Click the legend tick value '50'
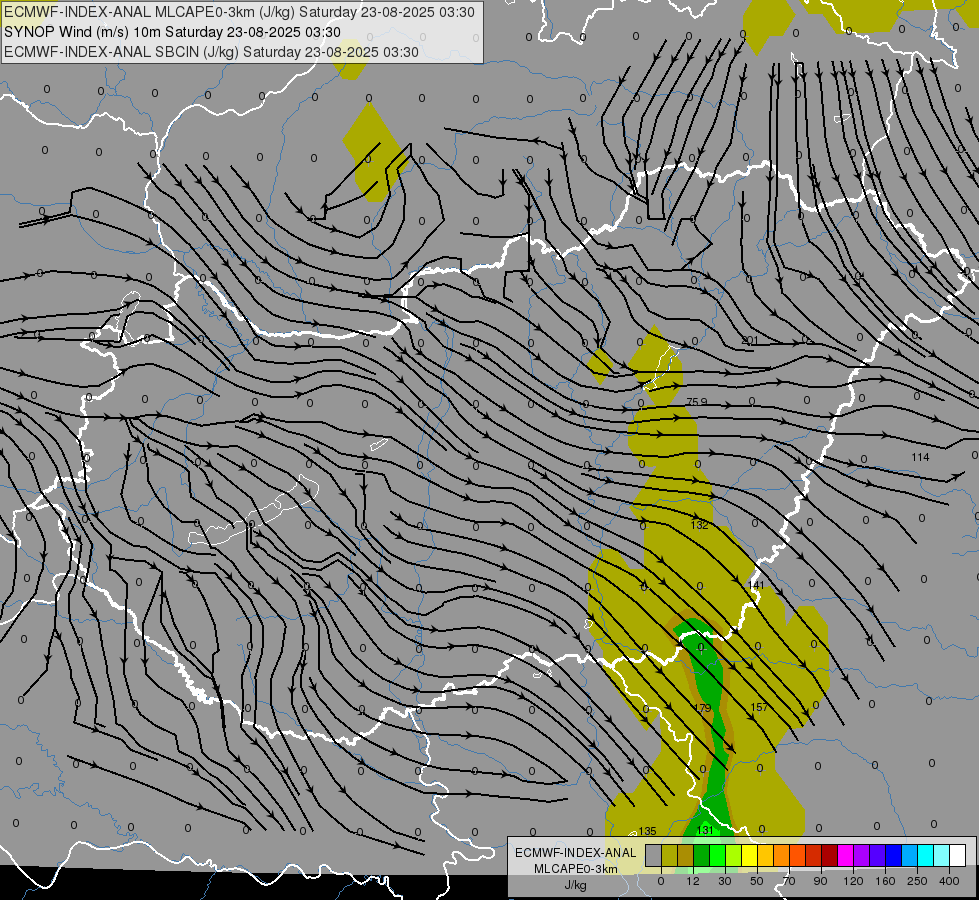Screen dimensions: 979x900 pos(757,881)
